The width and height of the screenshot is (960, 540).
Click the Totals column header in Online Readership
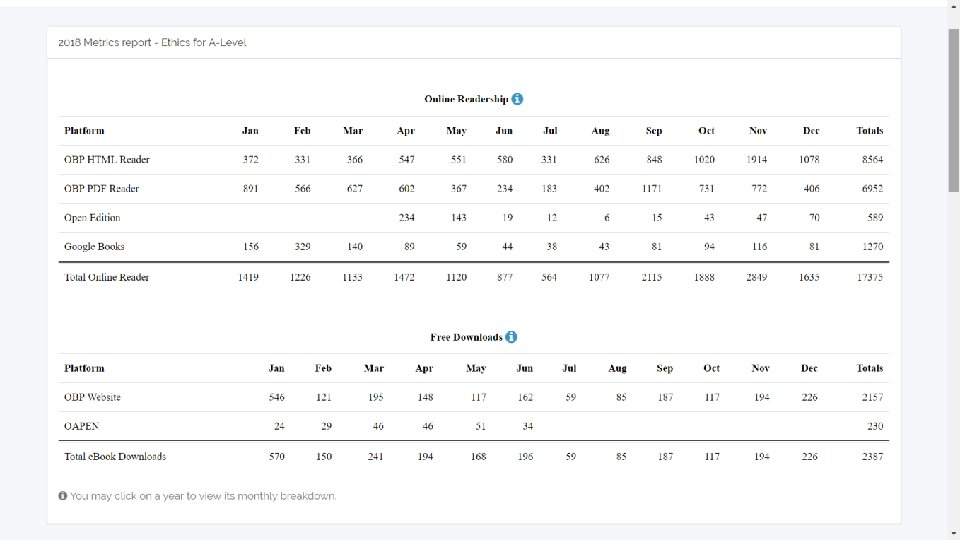coord(869,131)
